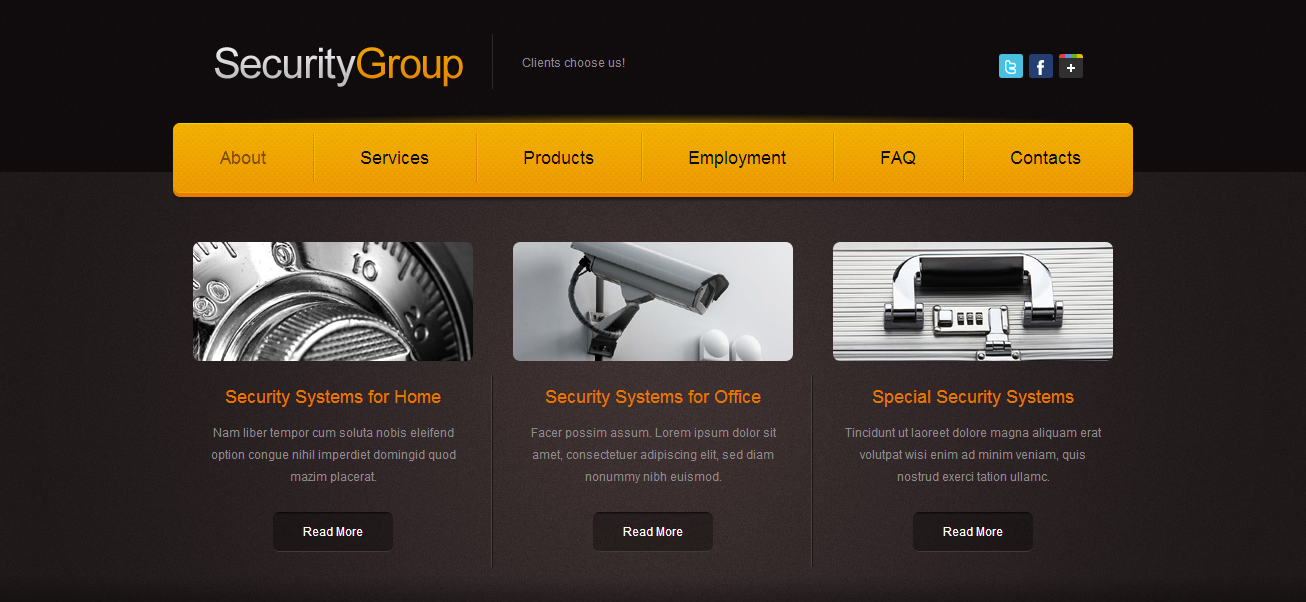Click Read More under Special Security Systems

point(973,532)
